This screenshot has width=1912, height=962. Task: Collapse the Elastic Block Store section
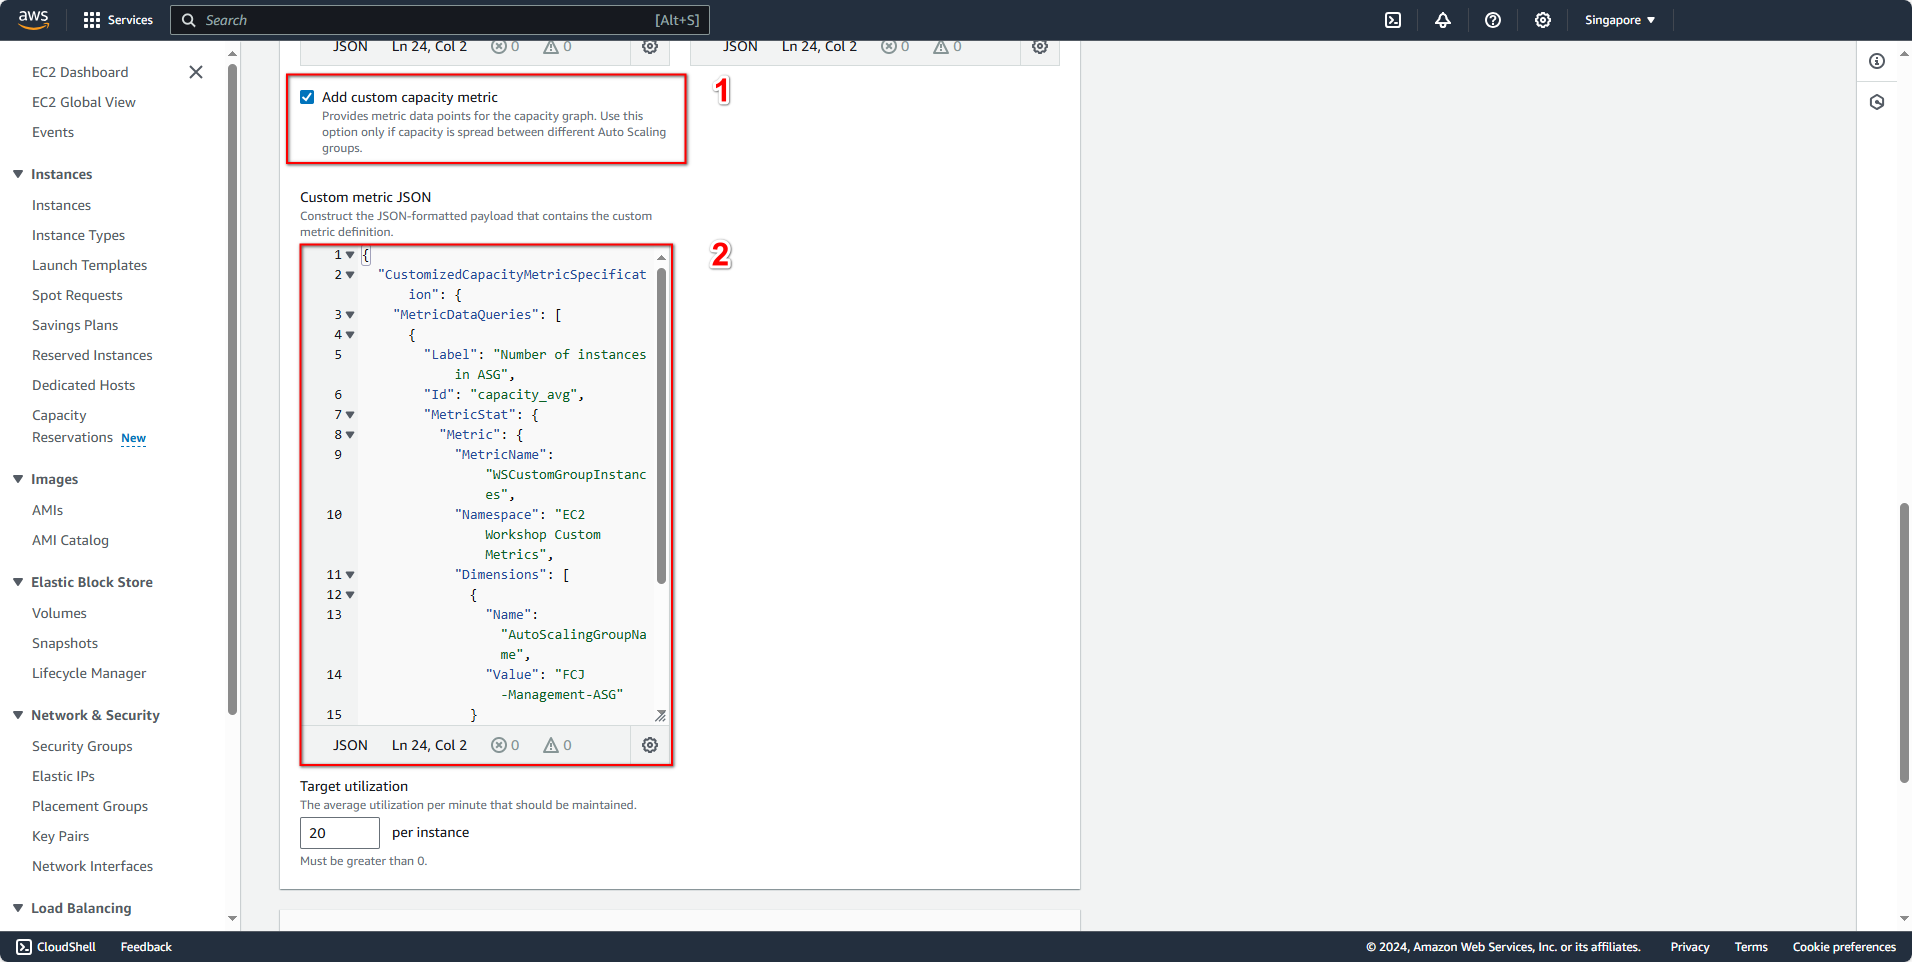[x=18, y=582]
